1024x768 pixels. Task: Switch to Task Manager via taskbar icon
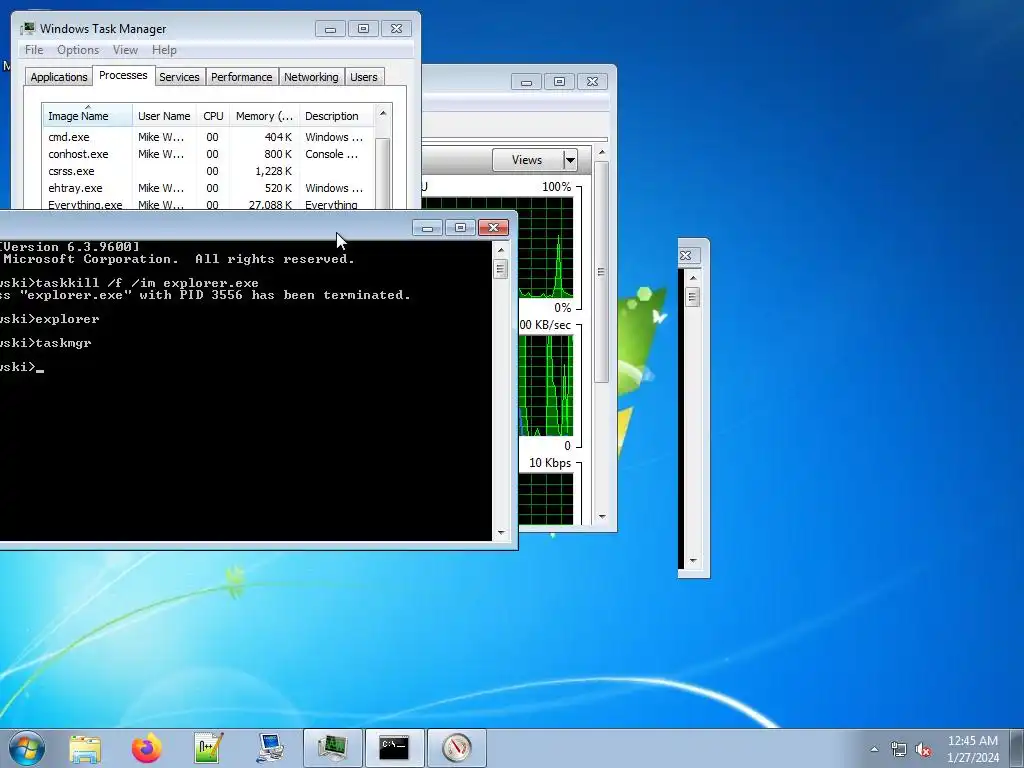point(332,748)
